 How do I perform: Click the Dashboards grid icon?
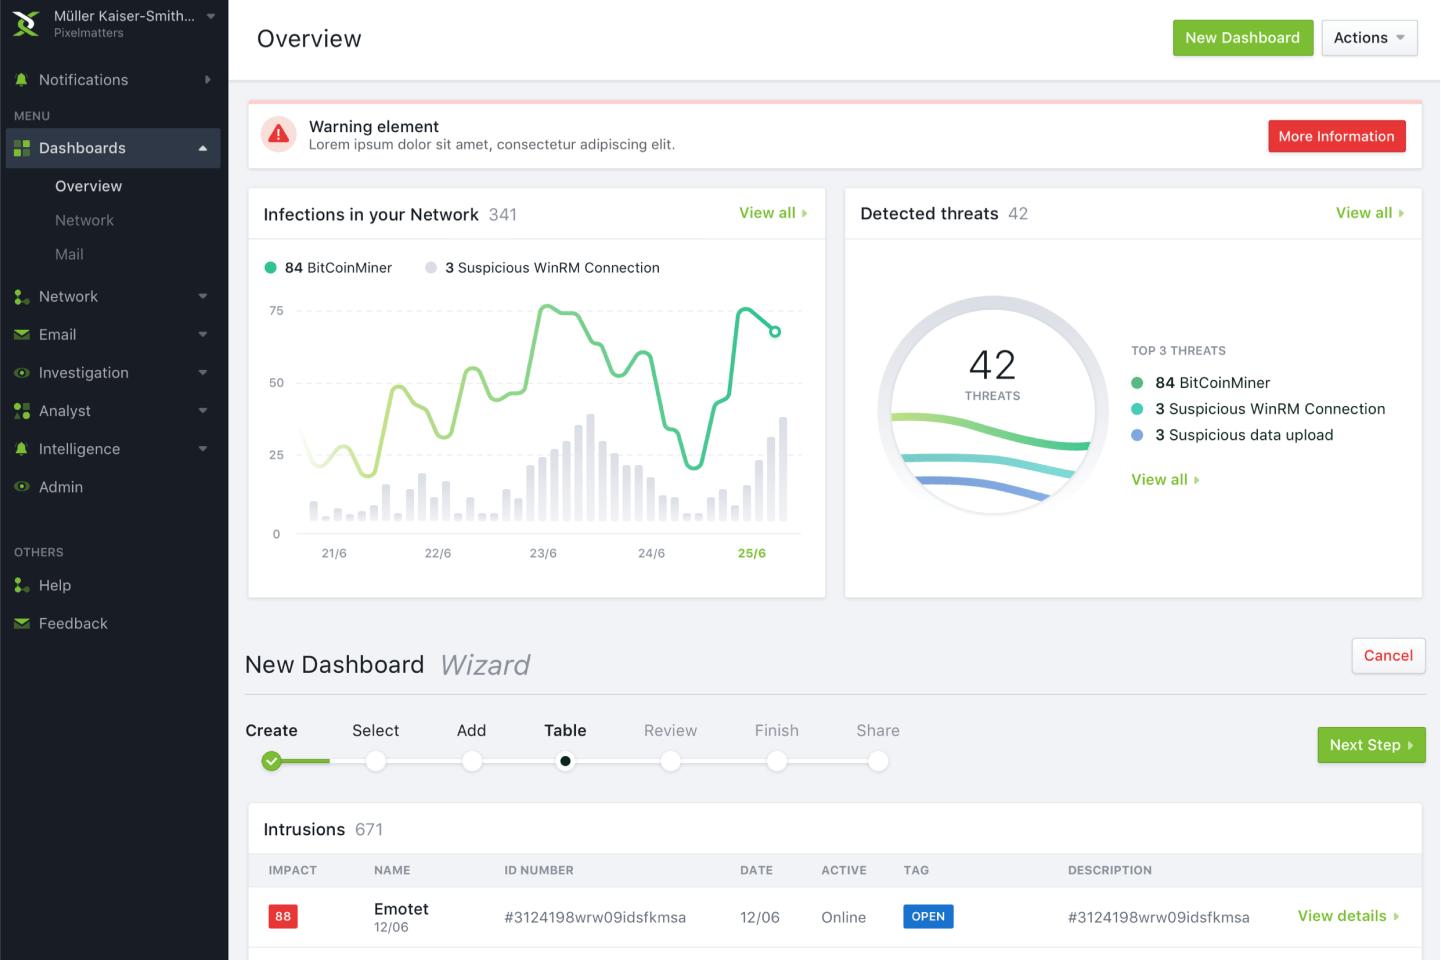pos(21,148)
